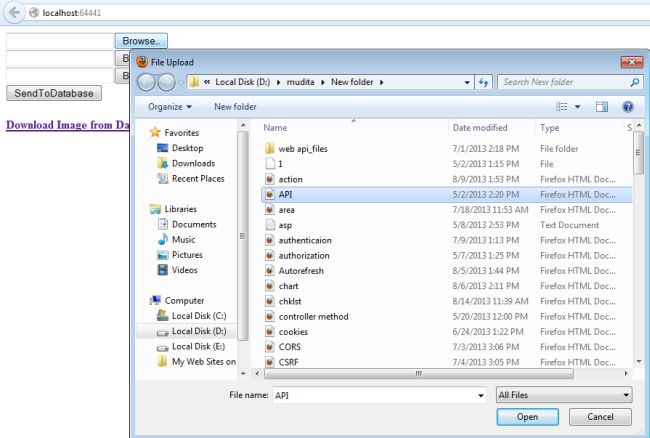The height and width of the screenshot is (438, 650).
Task: Click the site identity globe icon
Action: [34, 13]
